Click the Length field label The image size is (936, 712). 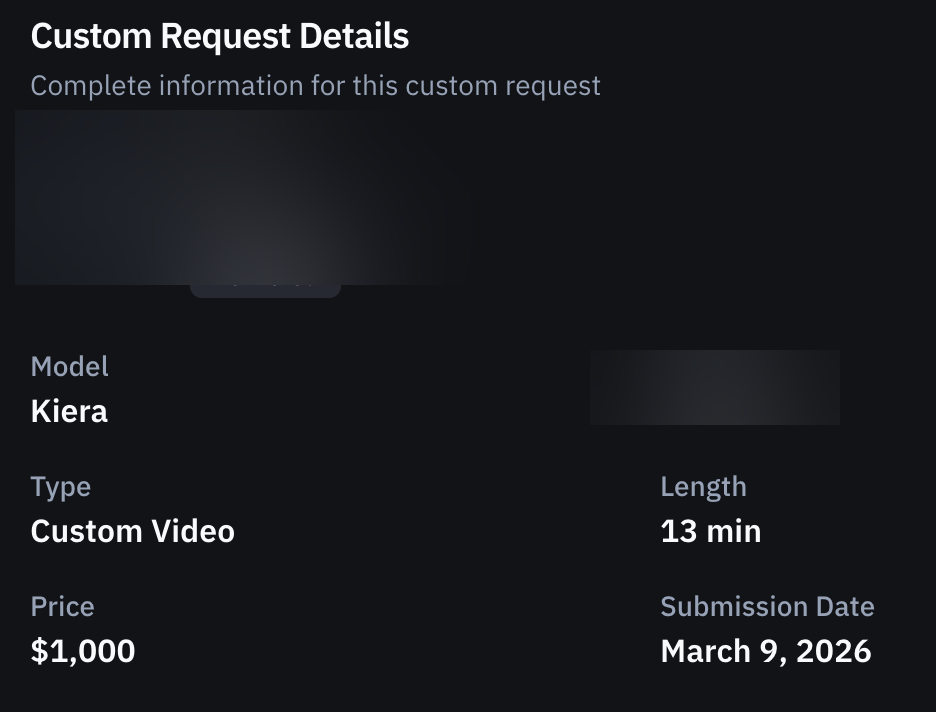(x=703, y=486)
